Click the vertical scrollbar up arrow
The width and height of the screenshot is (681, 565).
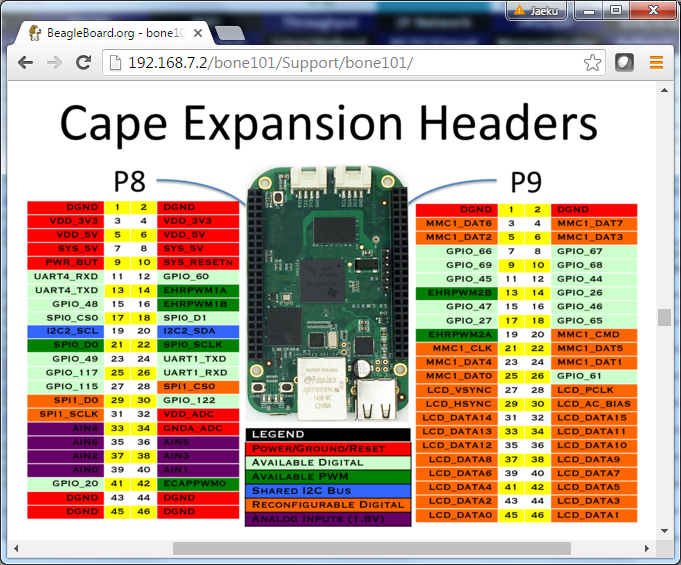click(x=664, y=90)
